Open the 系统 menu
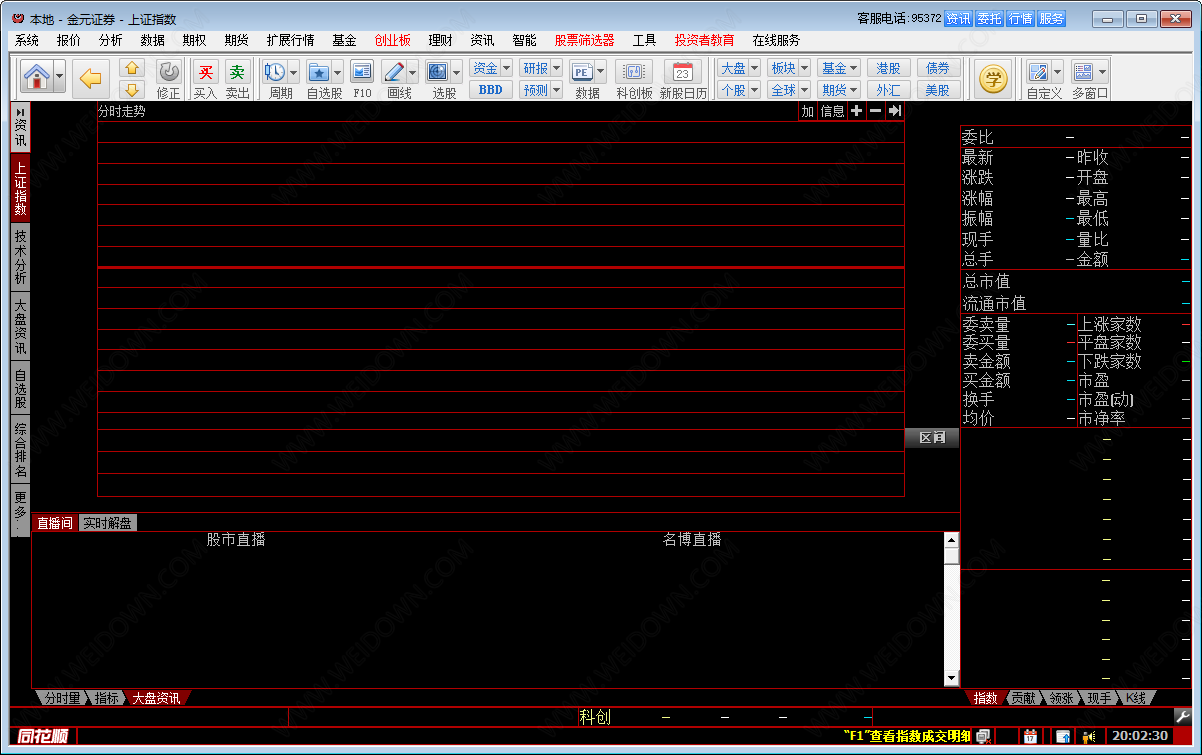Viewport: 1202px width, 755px height. (x=27, y=40)
